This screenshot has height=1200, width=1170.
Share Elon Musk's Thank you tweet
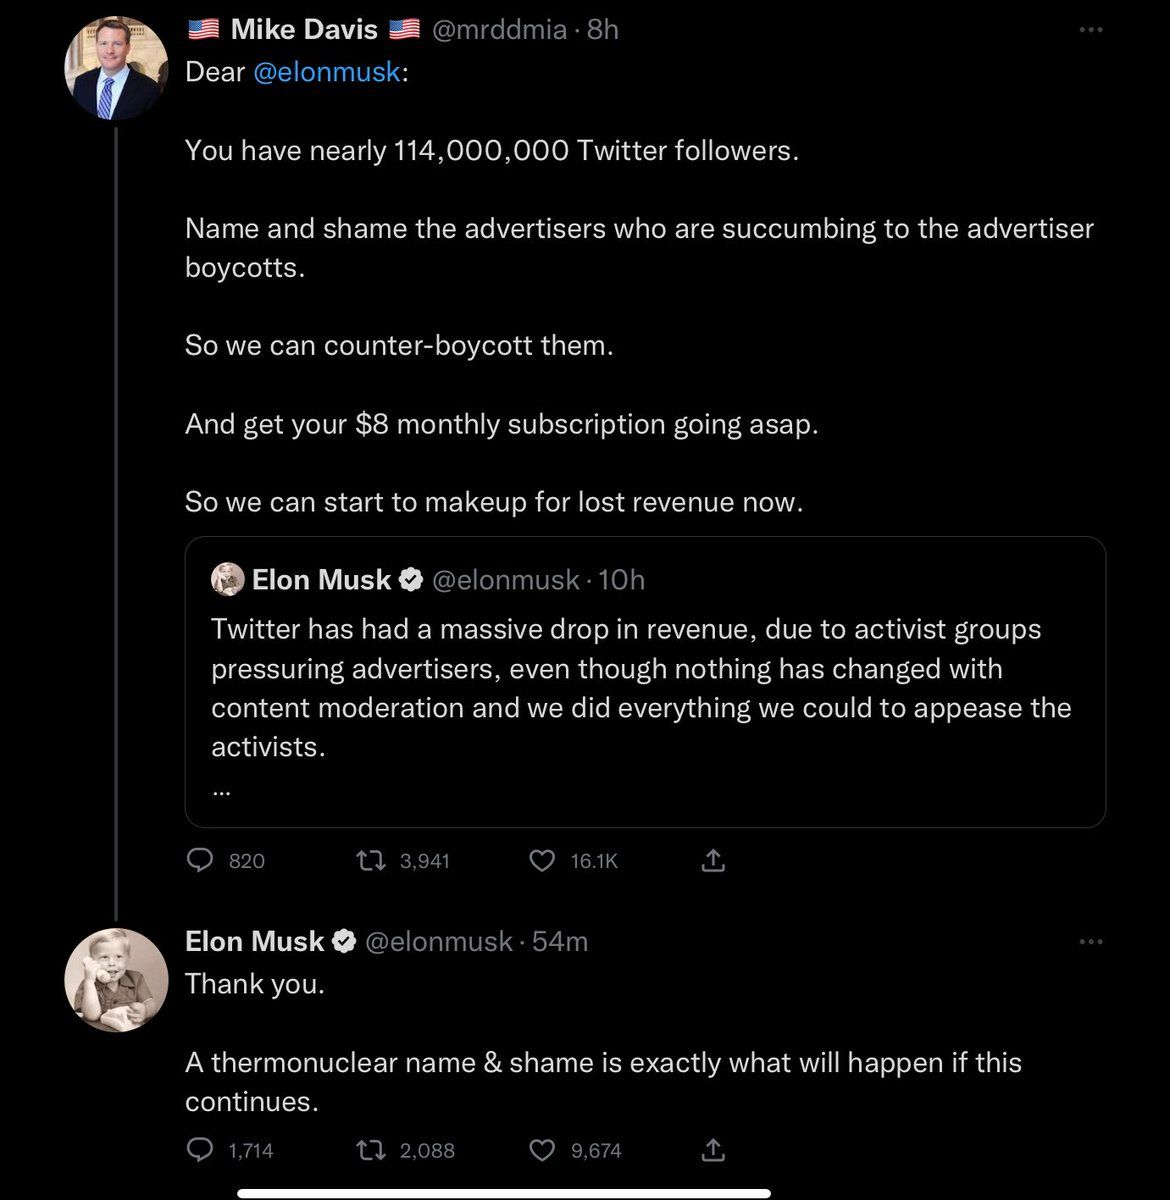pyautogui.click(x=713, y=1151)
